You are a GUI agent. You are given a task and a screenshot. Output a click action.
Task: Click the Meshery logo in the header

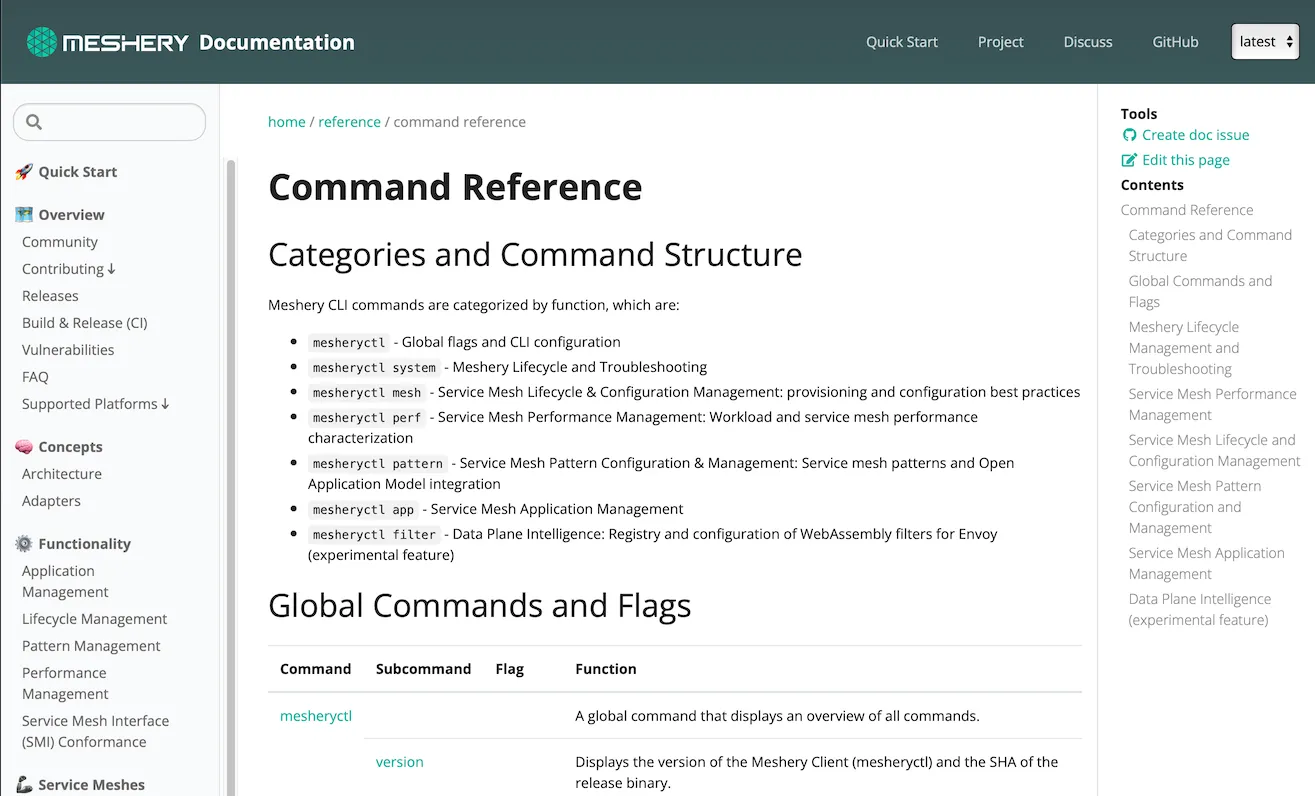(x=41, y=41)
